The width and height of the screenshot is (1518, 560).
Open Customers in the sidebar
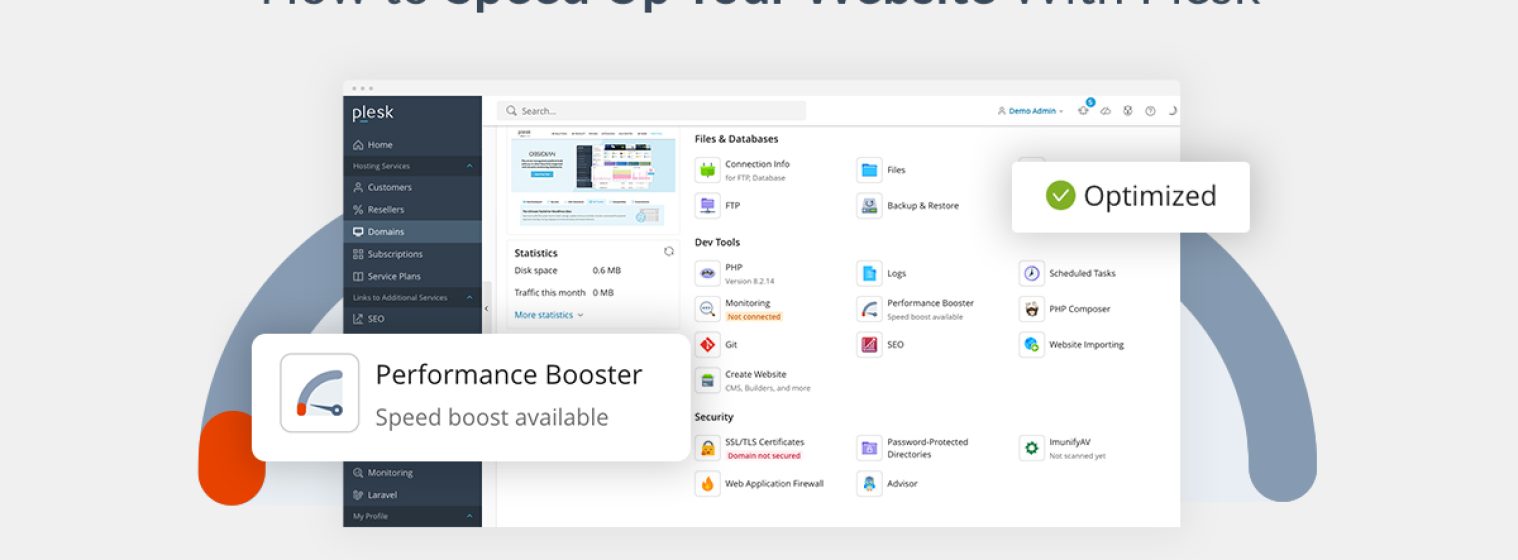tap(412, 188)
